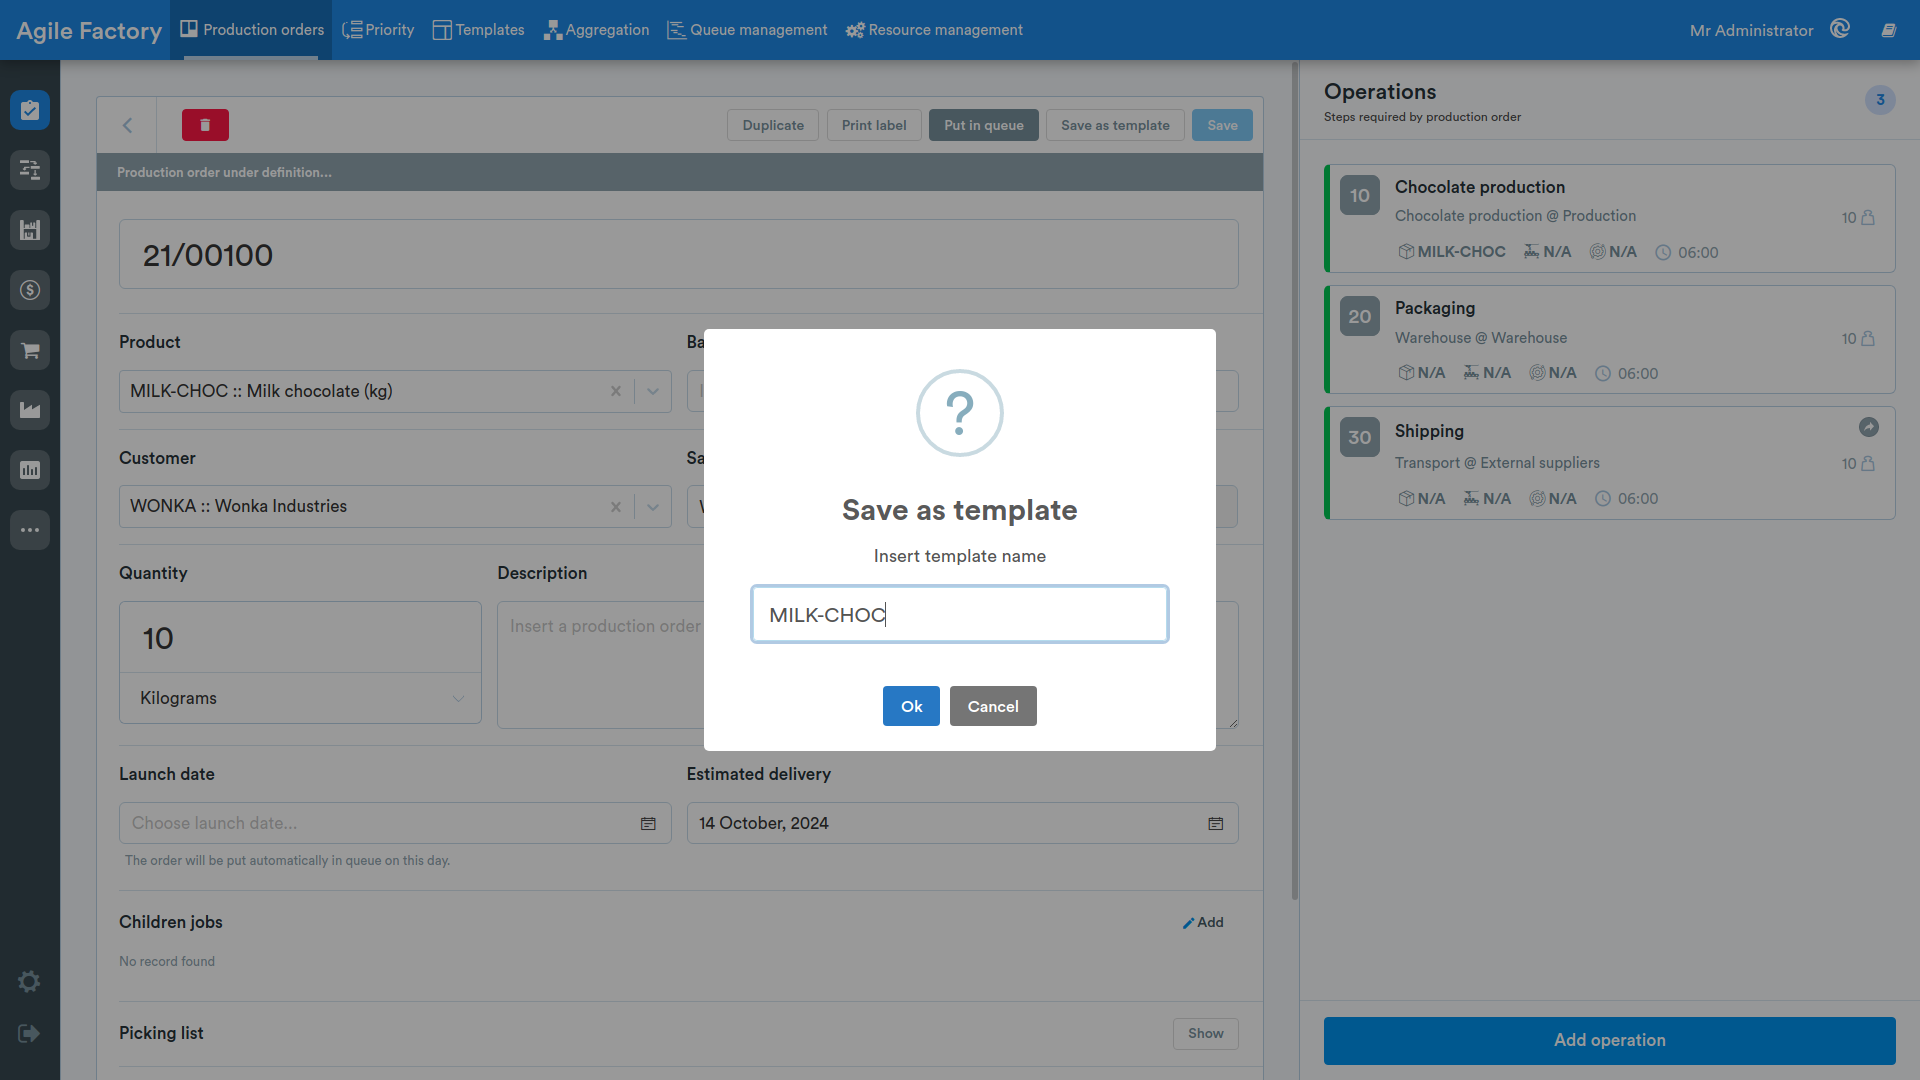Click lock icon on Packaging operation
The width and height of the screenshot is (1920, 1080).
coord(1867,338)
